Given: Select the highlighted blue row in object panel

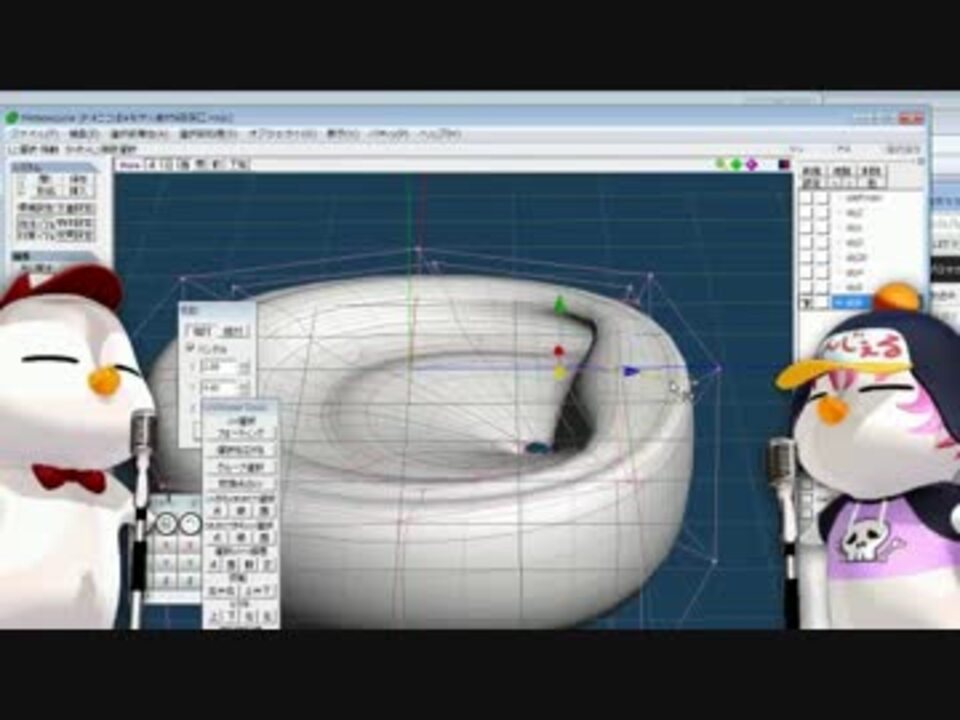Looking at the screenshot, I should pyautogui.click(x=850, y=302).
